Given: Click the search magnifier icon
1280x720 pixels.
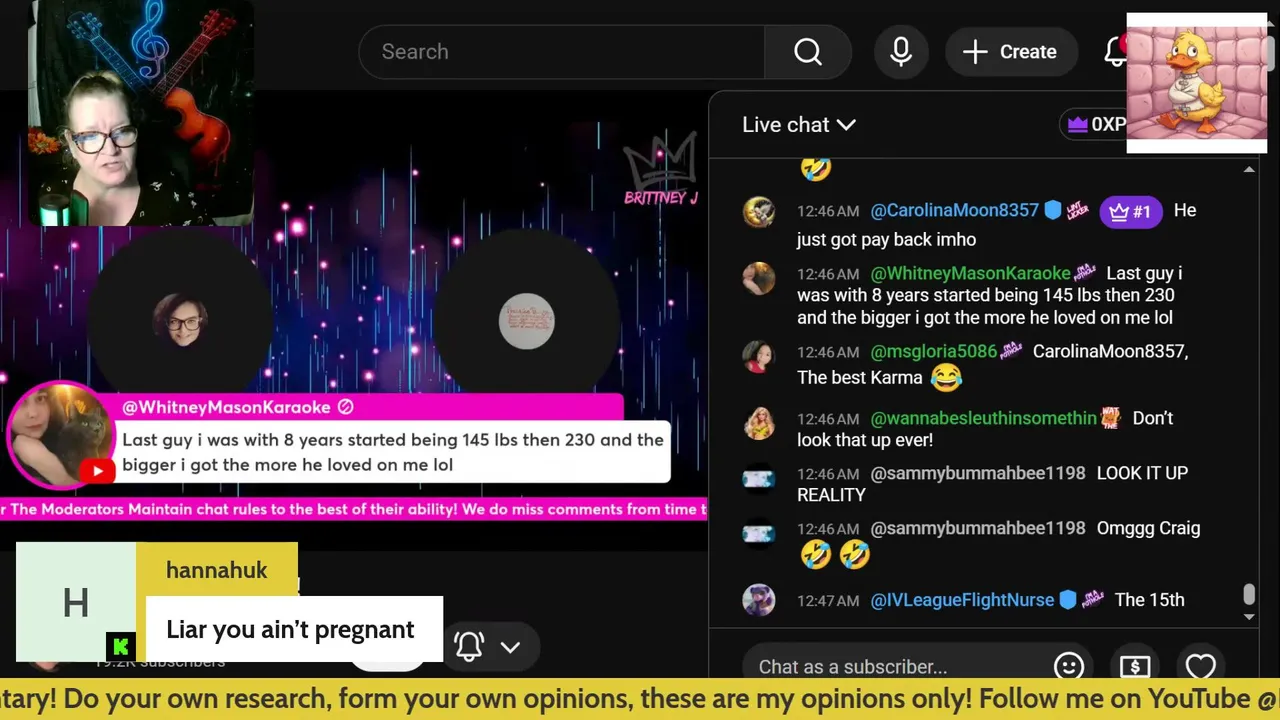Looking at the screenshot, I should point(808,52).
